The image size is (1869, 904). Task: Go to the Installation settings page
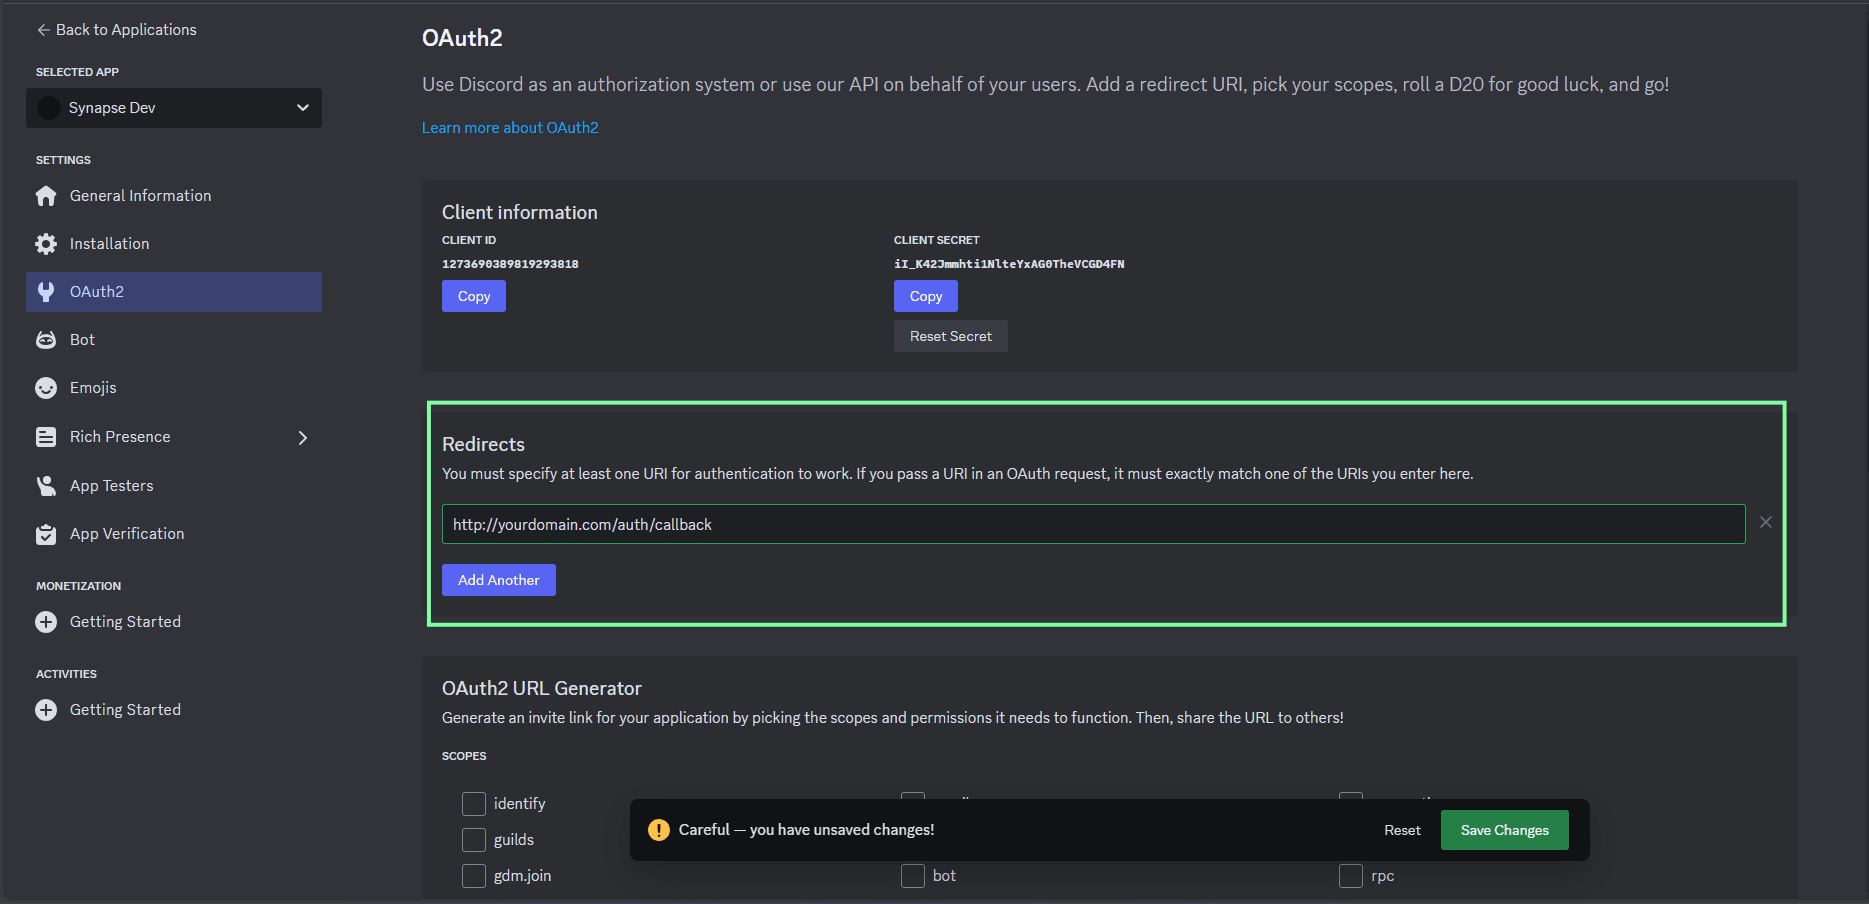tap(174, 244)
